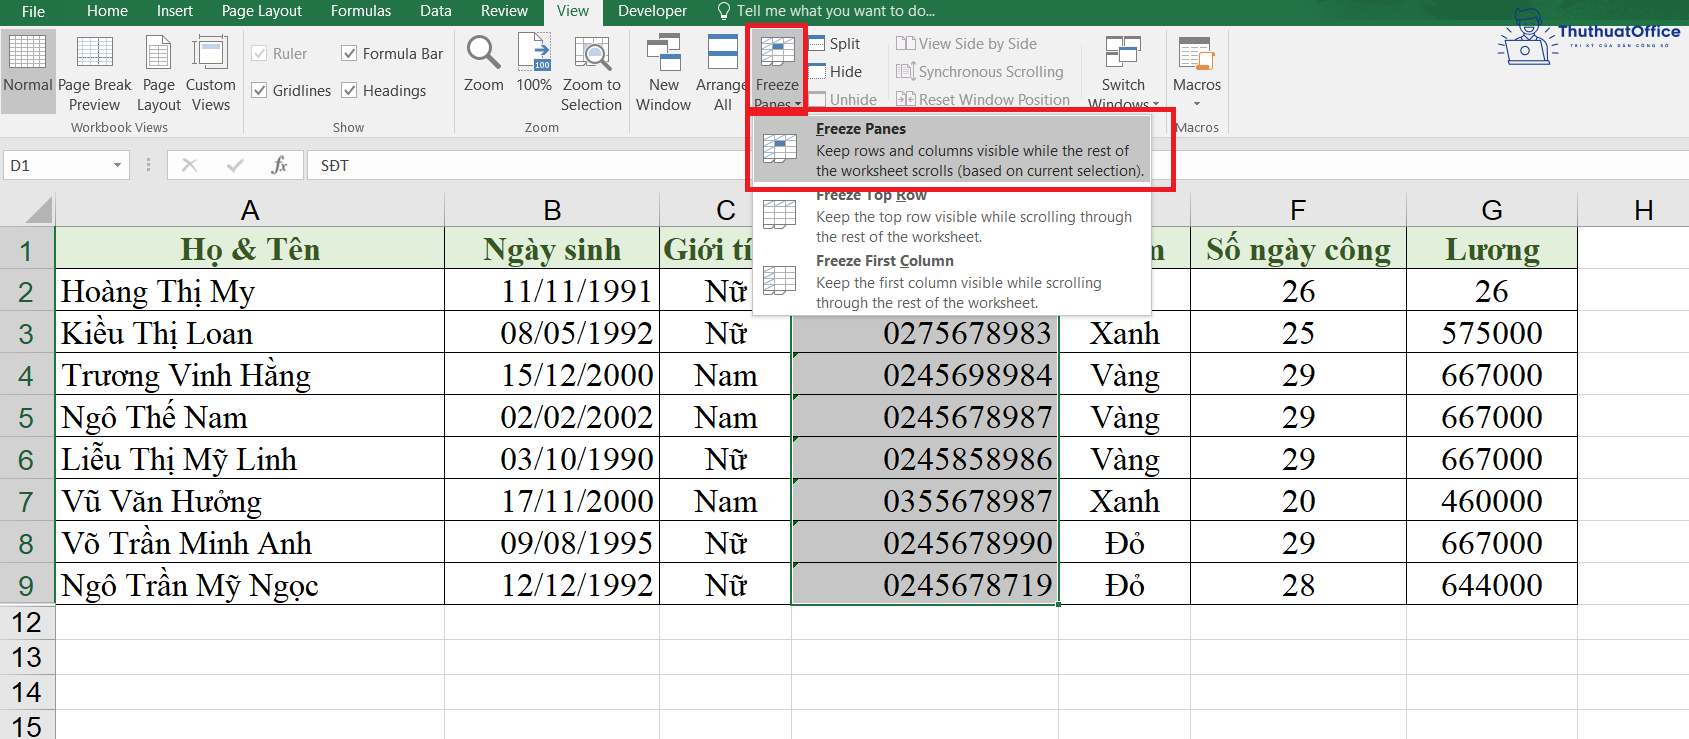The width and height of the screenshot is (1689, 739).
Task: Select column G header
Action: click(1492, 210)
